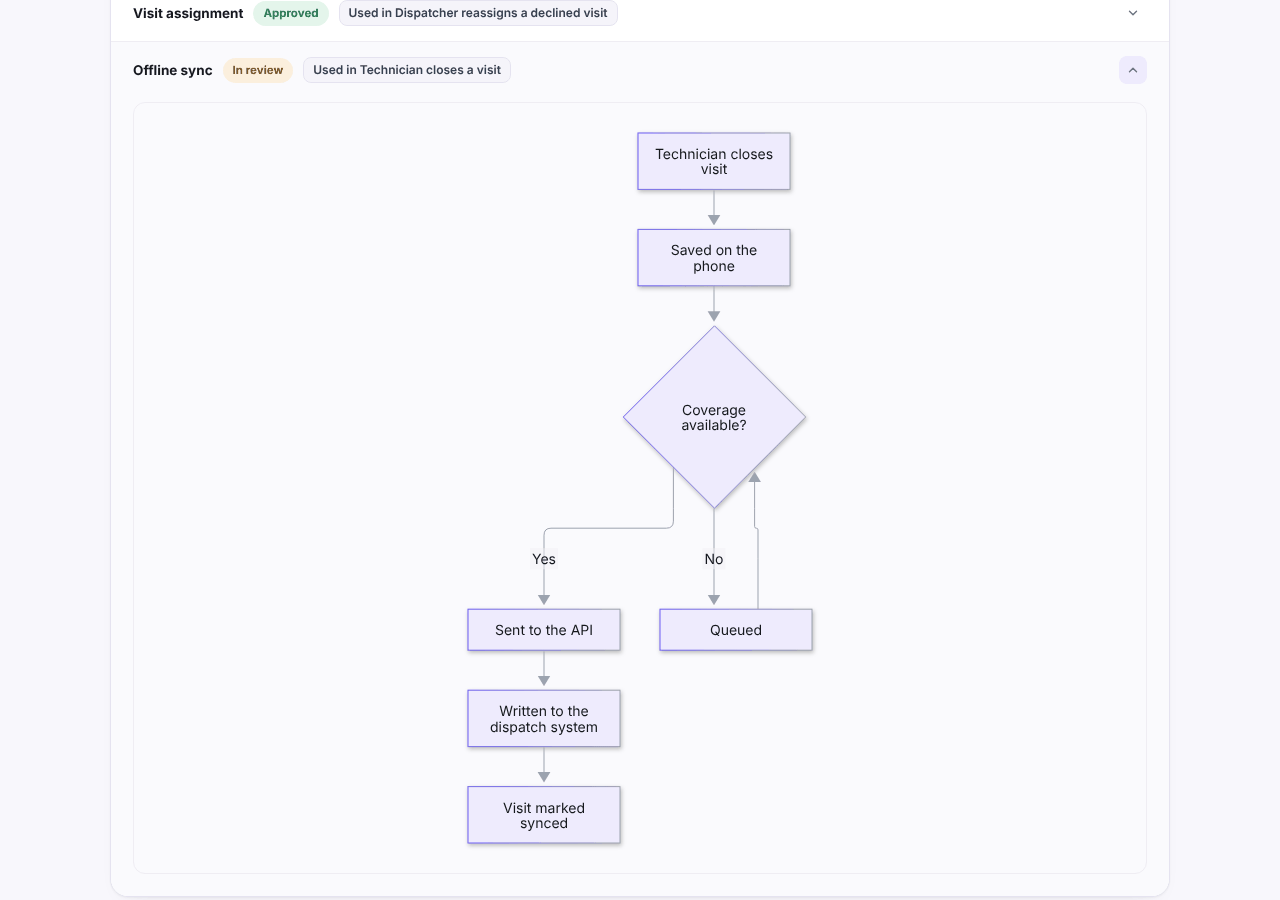Click the Offline sync heading
The width and height of the screenshot is (1280, 900).
(x=173, y=70)
